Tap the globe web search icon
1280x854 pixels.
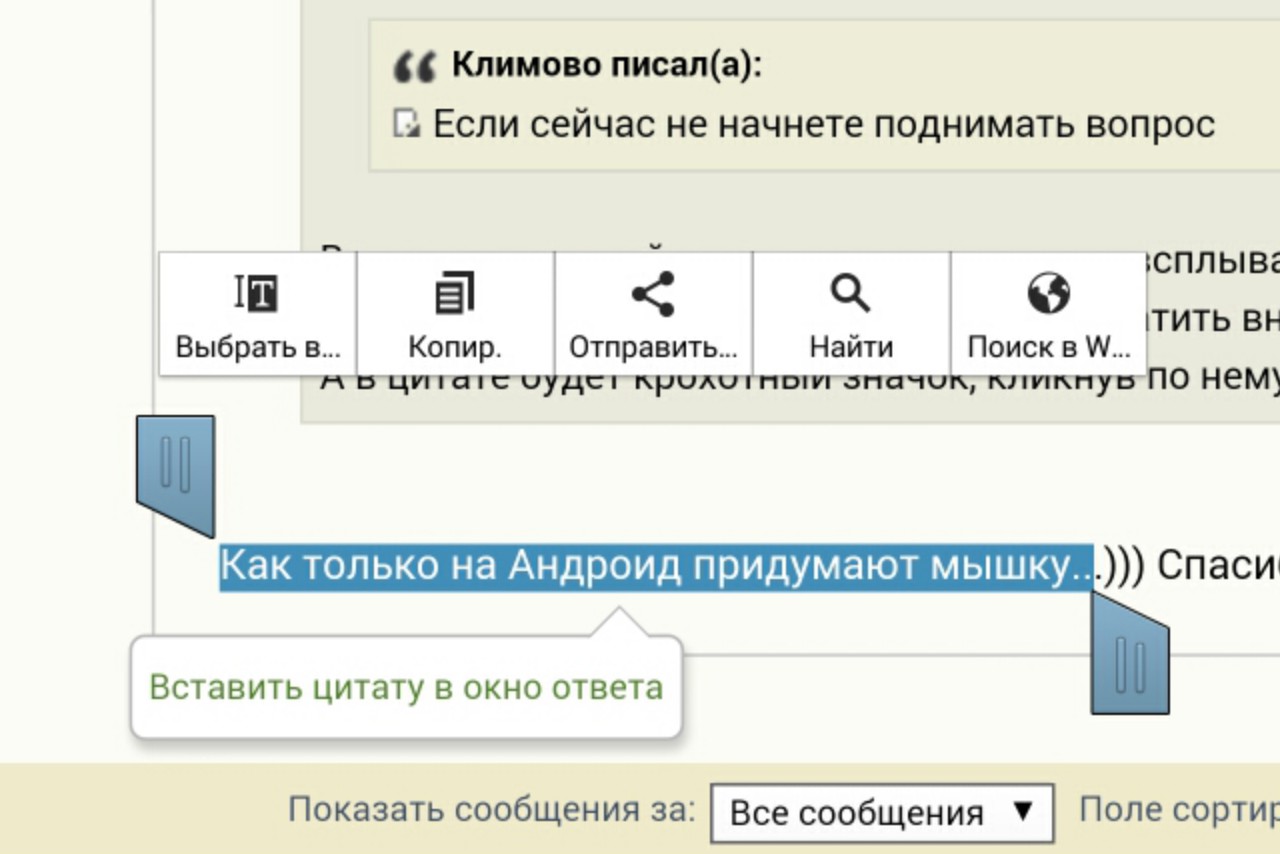1048,294
